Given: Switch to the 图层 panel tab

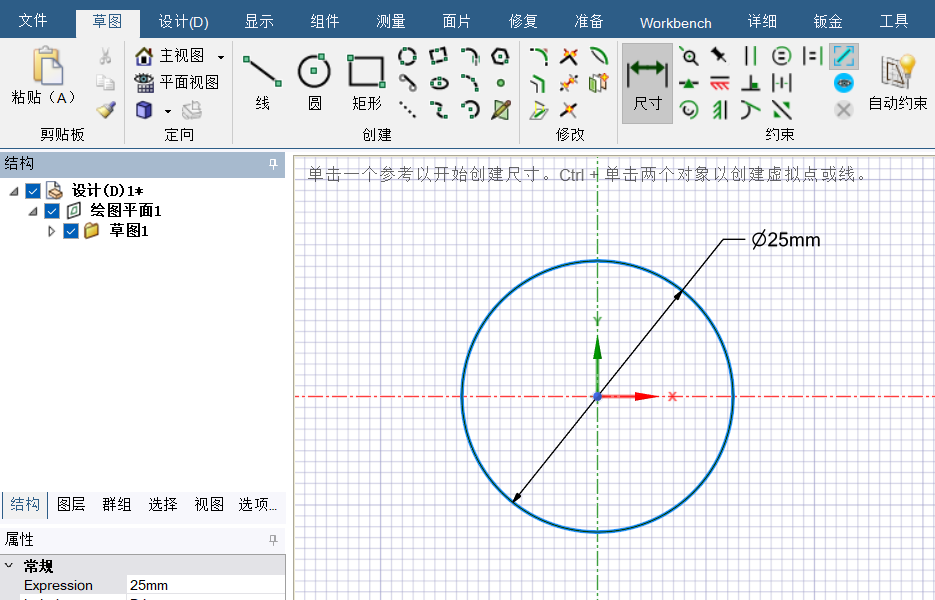Looking at the screenshot, I should [71, 504].
